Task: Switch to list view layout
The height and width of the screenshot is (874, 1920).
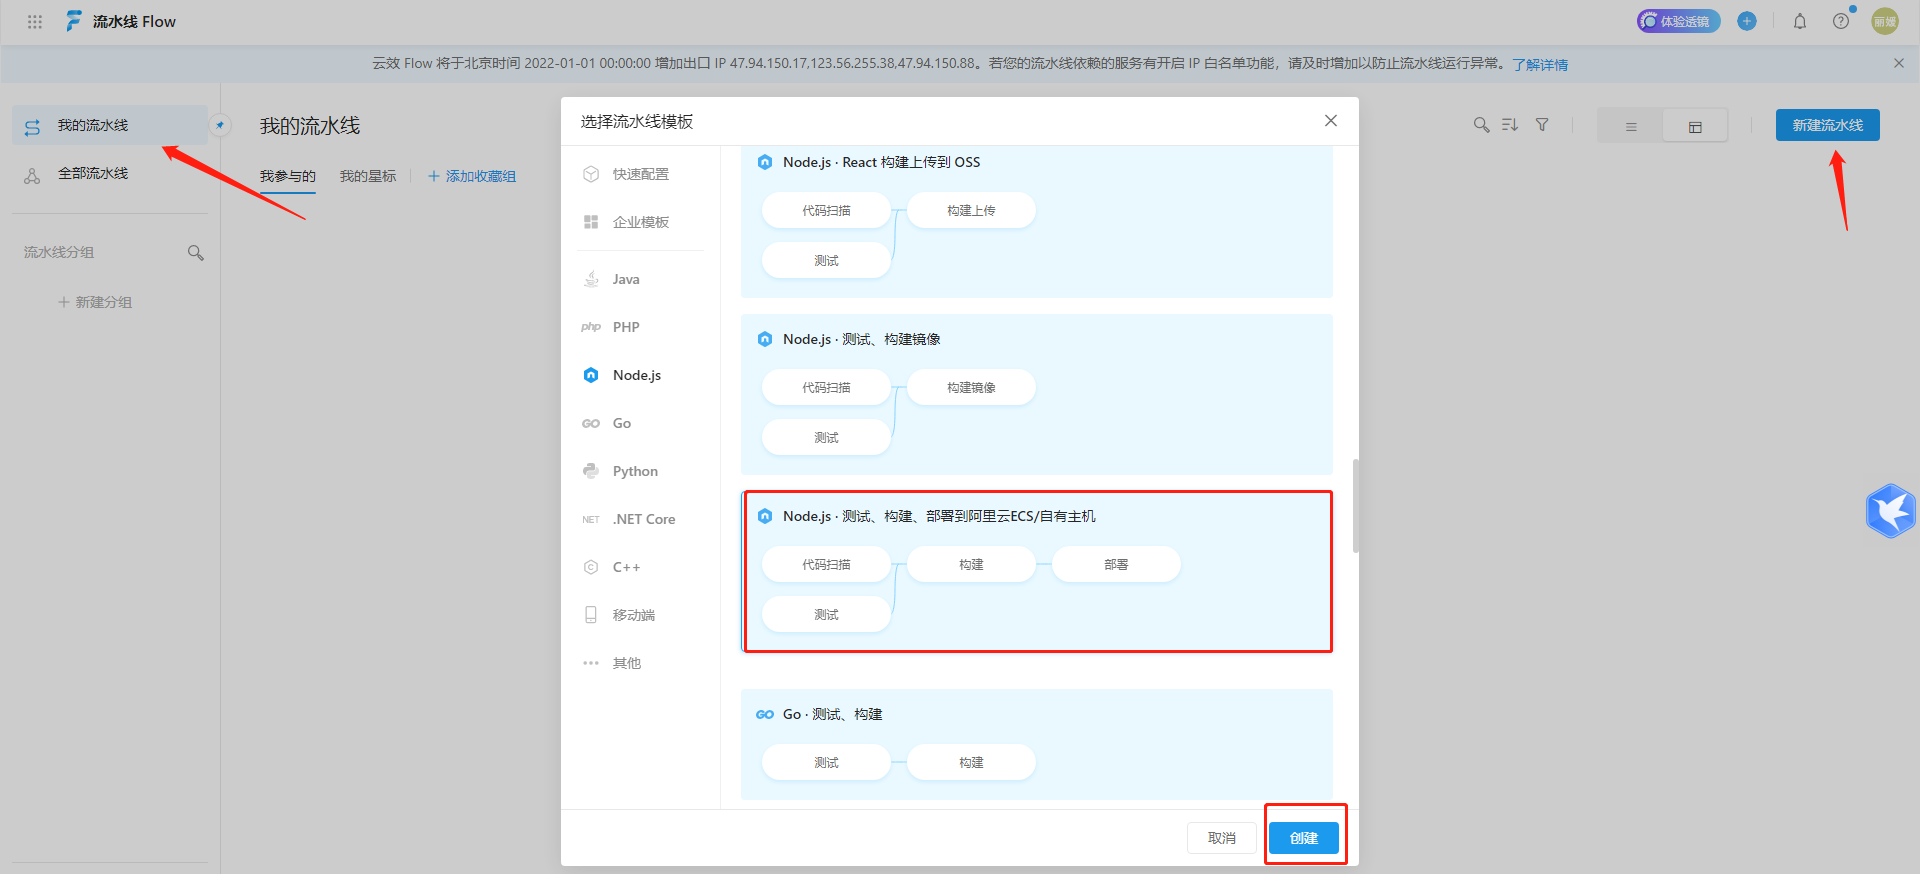Action: (x=1631, y=126)
